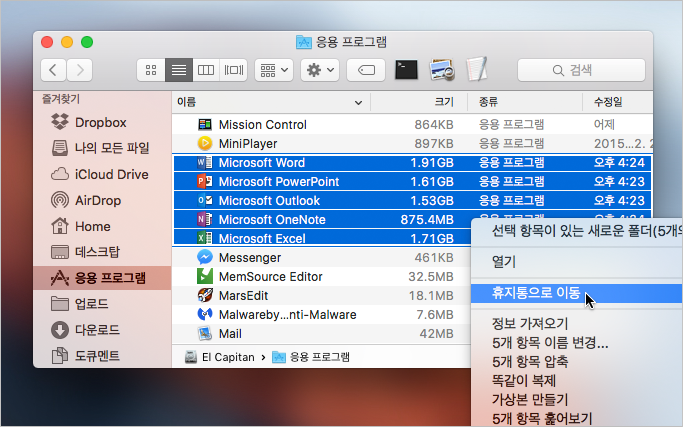Select the Messenger app icon
The image size is (683, 427).
tap(205, 258)
